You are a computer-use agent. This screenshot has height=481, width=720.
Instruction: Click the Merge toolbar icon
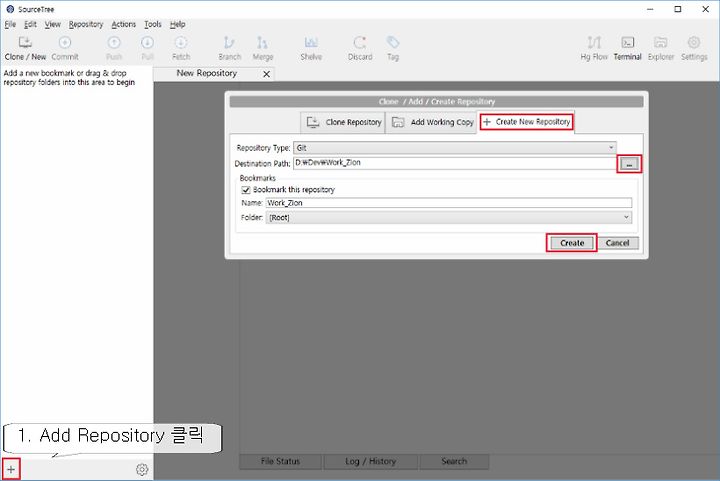262,43
